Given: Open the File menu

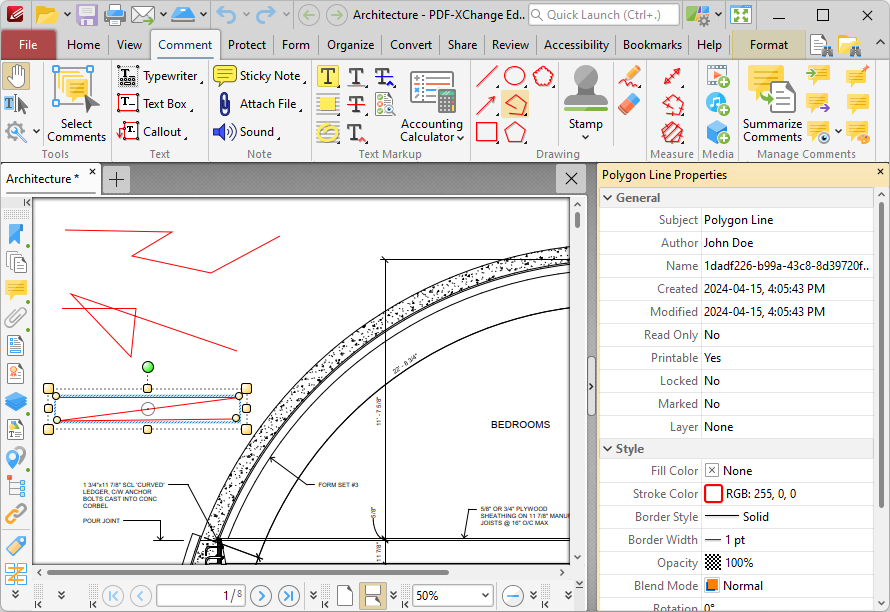Looking at the screenshot, I should pyautogui.click(x=28, y=45).
